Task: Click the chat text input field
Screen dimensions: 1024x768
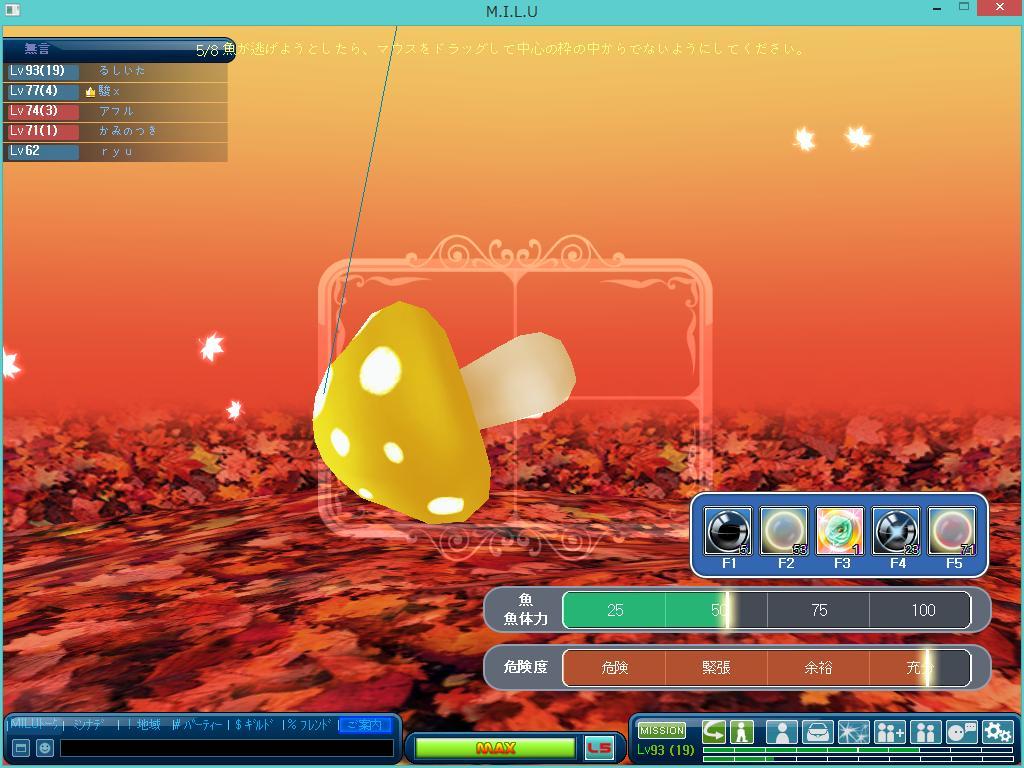Action: coord(227,748)
